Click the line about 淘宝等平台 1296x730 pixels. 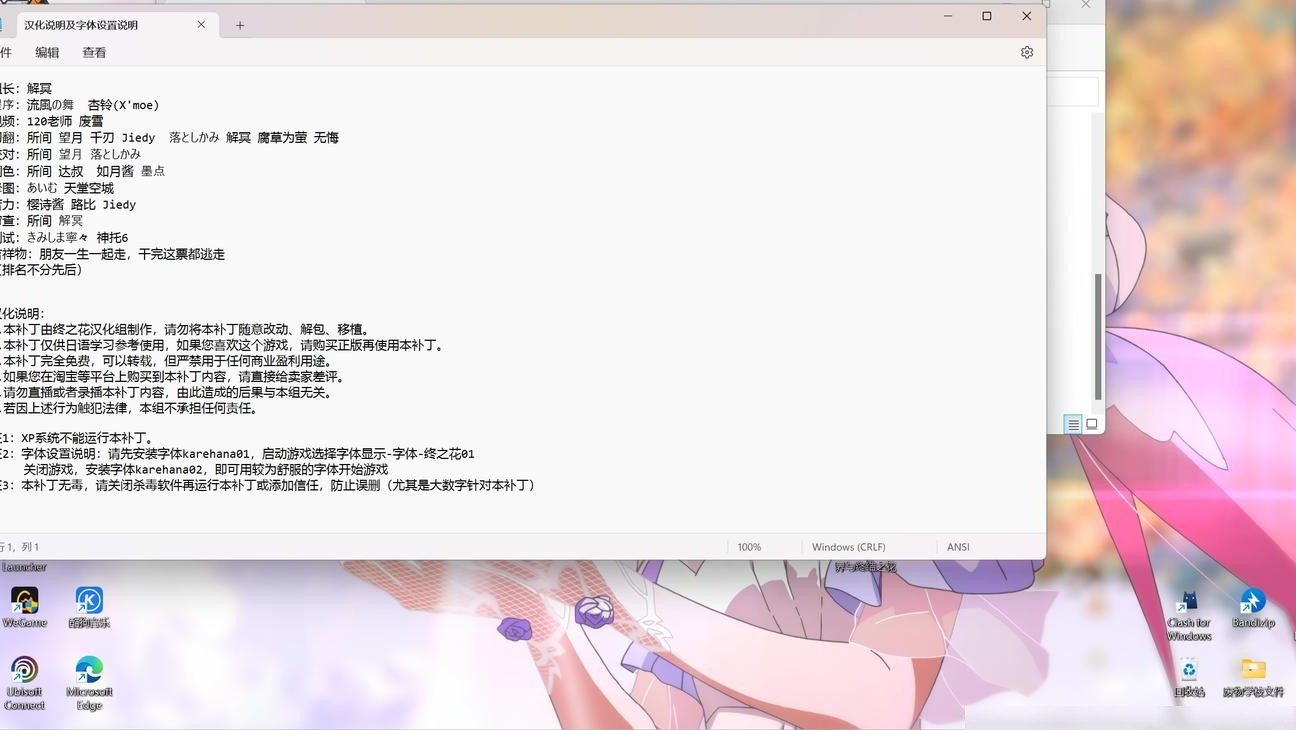tap(172, 377)
